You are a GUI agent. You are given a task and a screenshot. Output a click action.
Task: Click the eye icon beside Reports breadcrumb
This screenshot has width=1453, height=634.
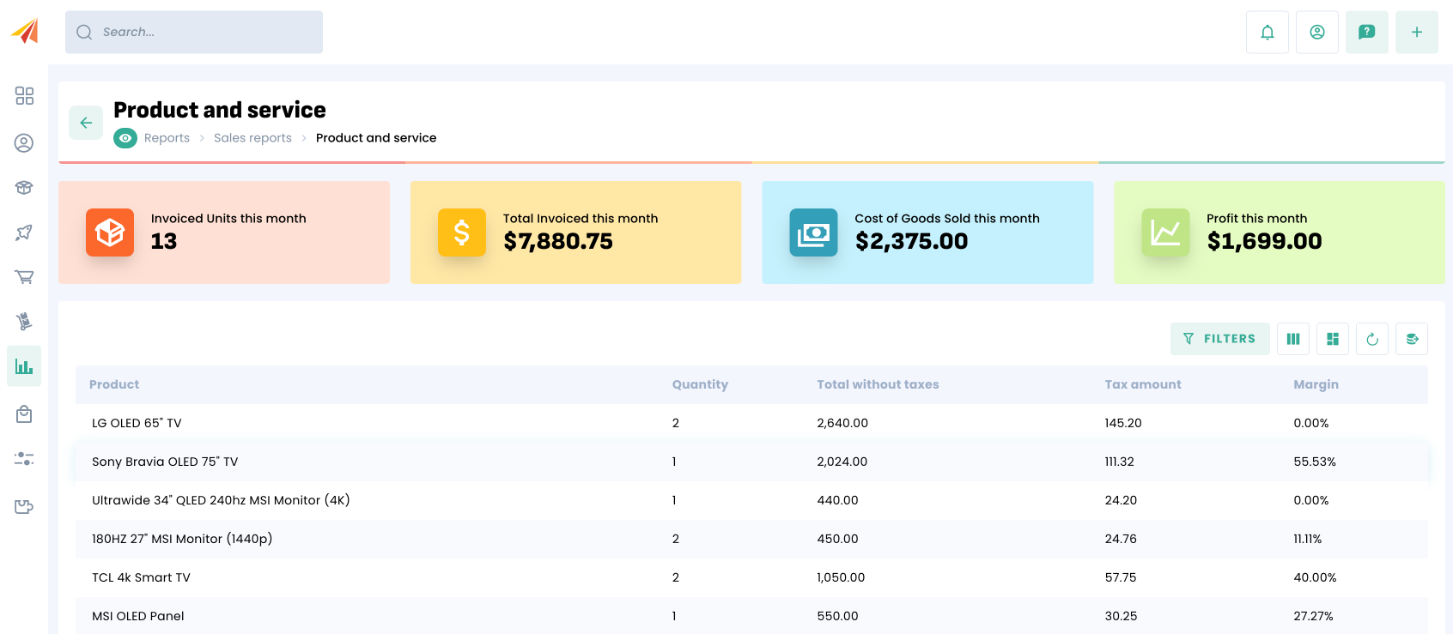(x=125, y=138)
